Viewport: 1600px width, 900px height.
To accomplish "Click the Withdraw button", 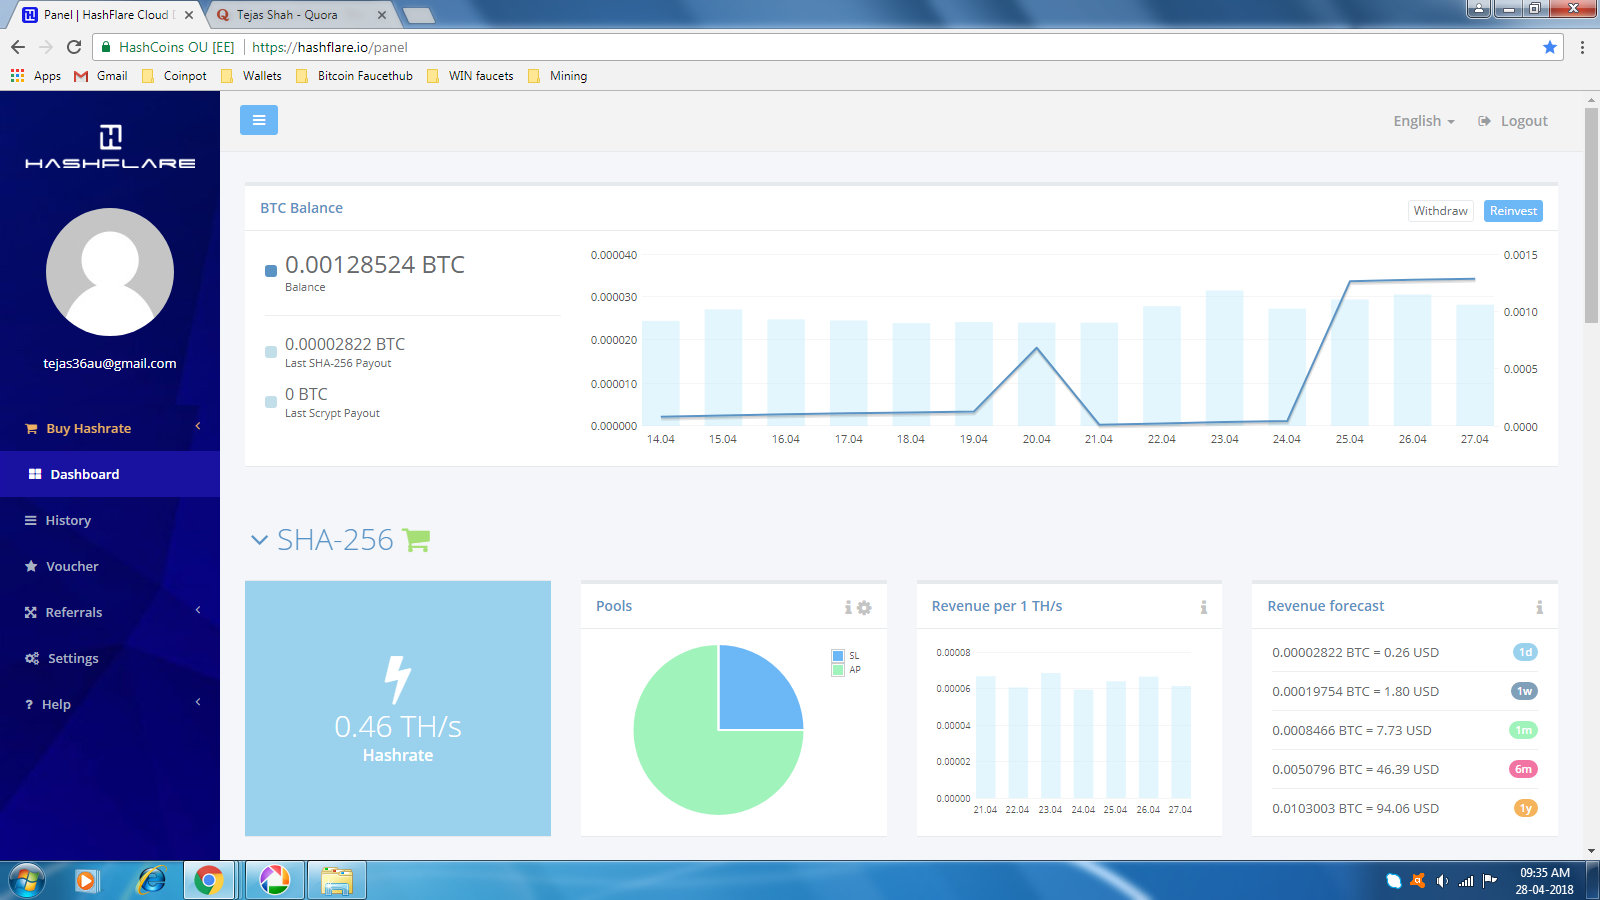I will coord(1440,211).
